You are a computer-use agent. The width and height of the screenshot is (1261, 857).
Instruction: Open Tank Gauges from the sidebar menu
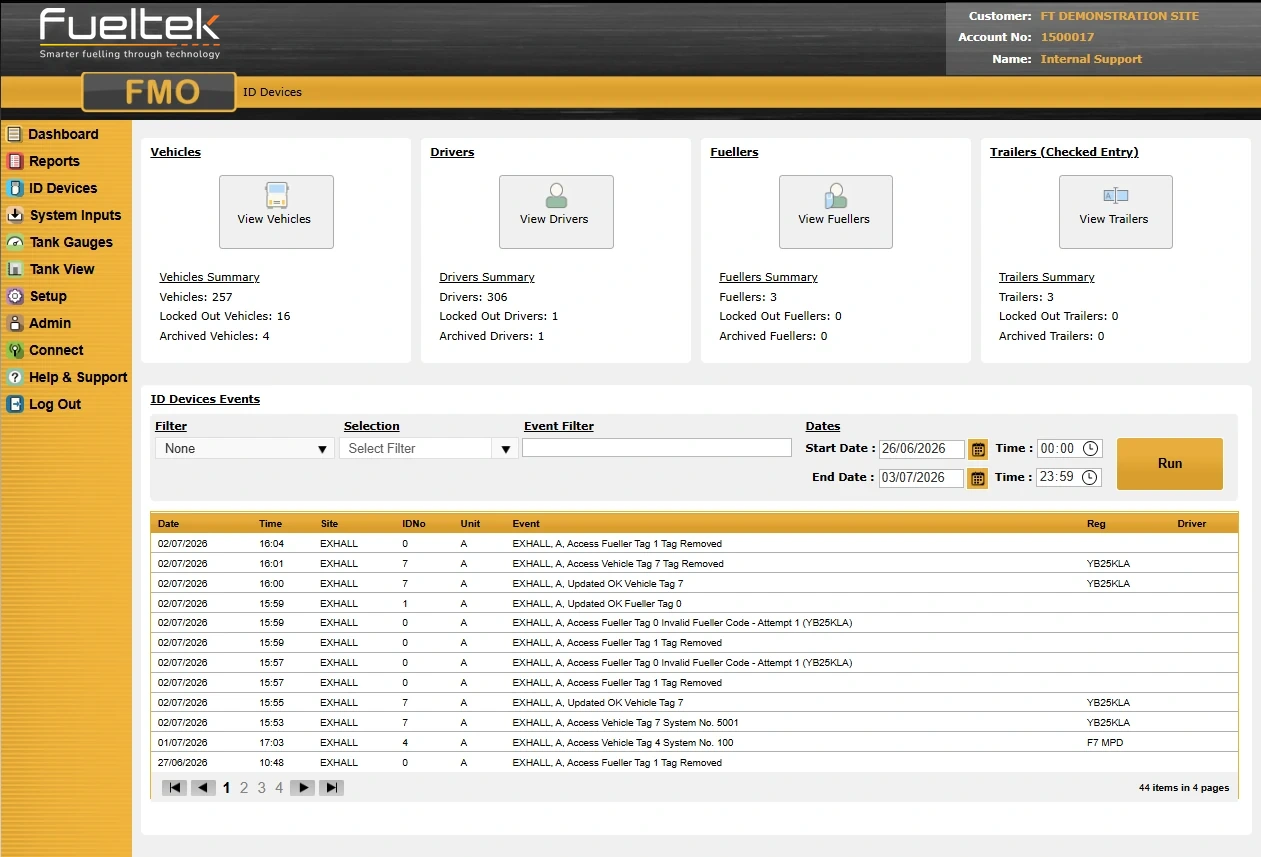click(x=71, y=242)
